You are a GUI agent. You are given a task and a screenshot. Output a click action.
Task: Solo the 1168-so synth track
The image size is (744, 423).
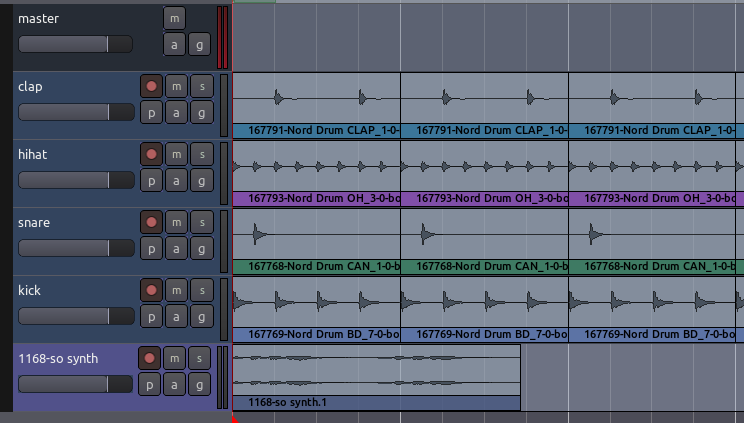(x=200, y=358)
